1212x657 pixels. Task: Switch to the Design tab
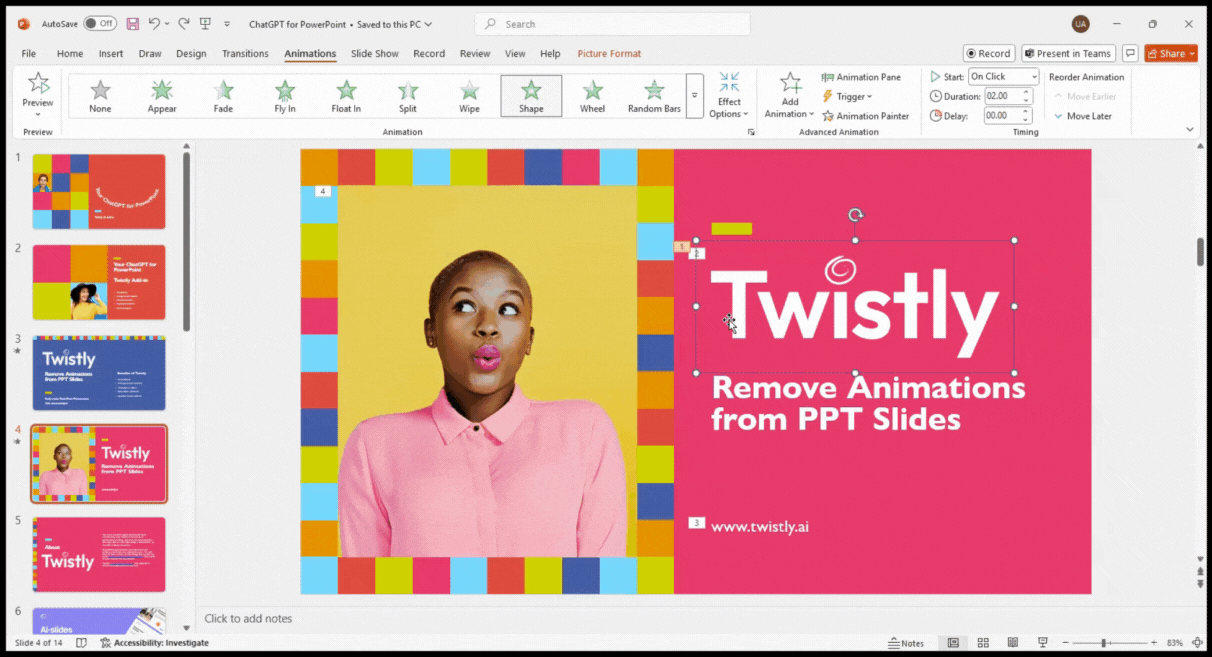point(191,54)
